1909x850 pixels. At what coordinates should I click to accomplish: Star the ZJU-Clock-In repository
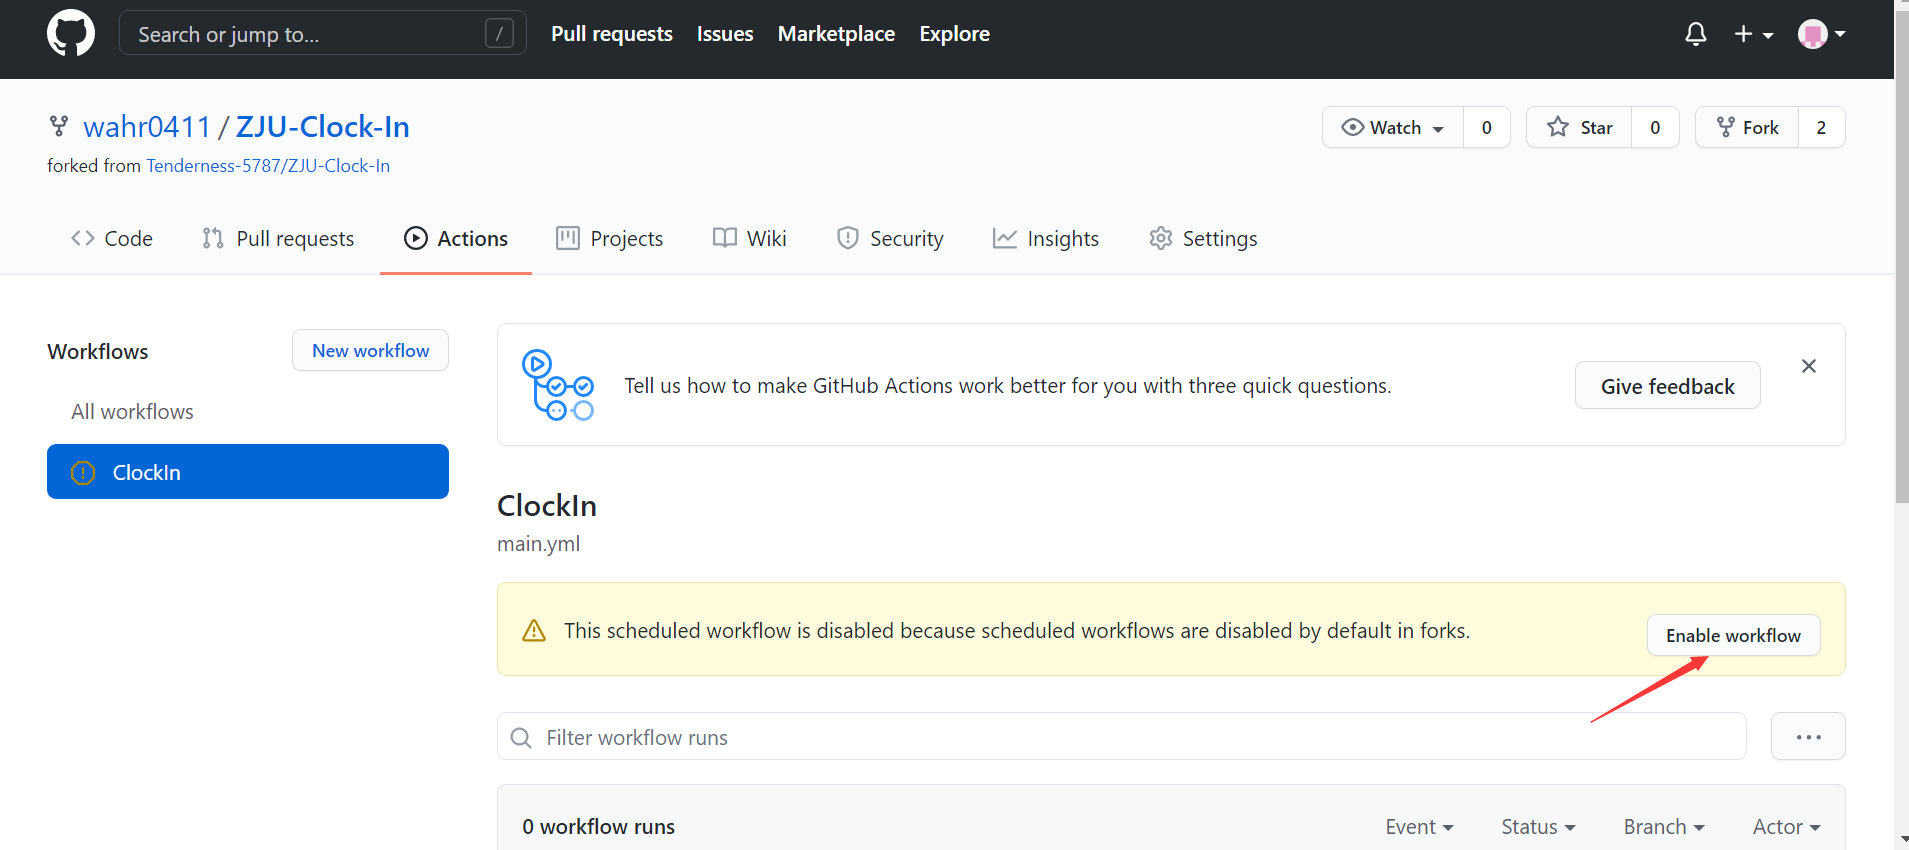pos(1579,127)
